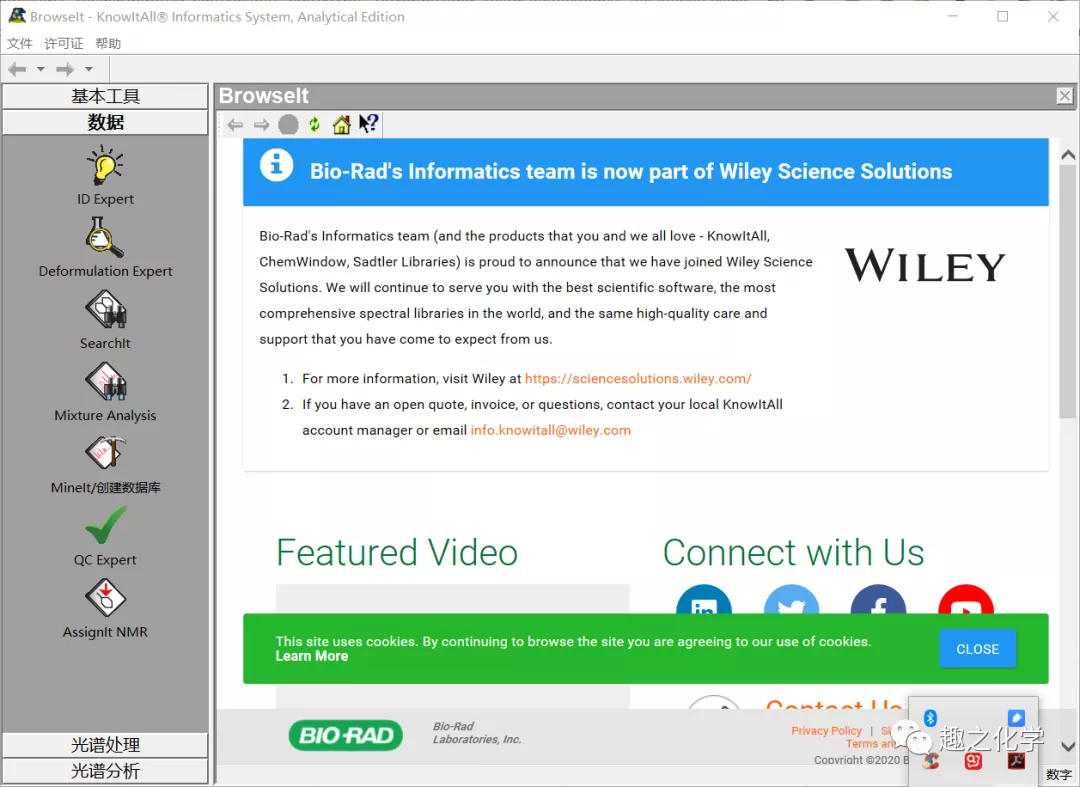Go to BrowseIt home page
Viewport: 1080px width, 787px height.
point(342,125)
